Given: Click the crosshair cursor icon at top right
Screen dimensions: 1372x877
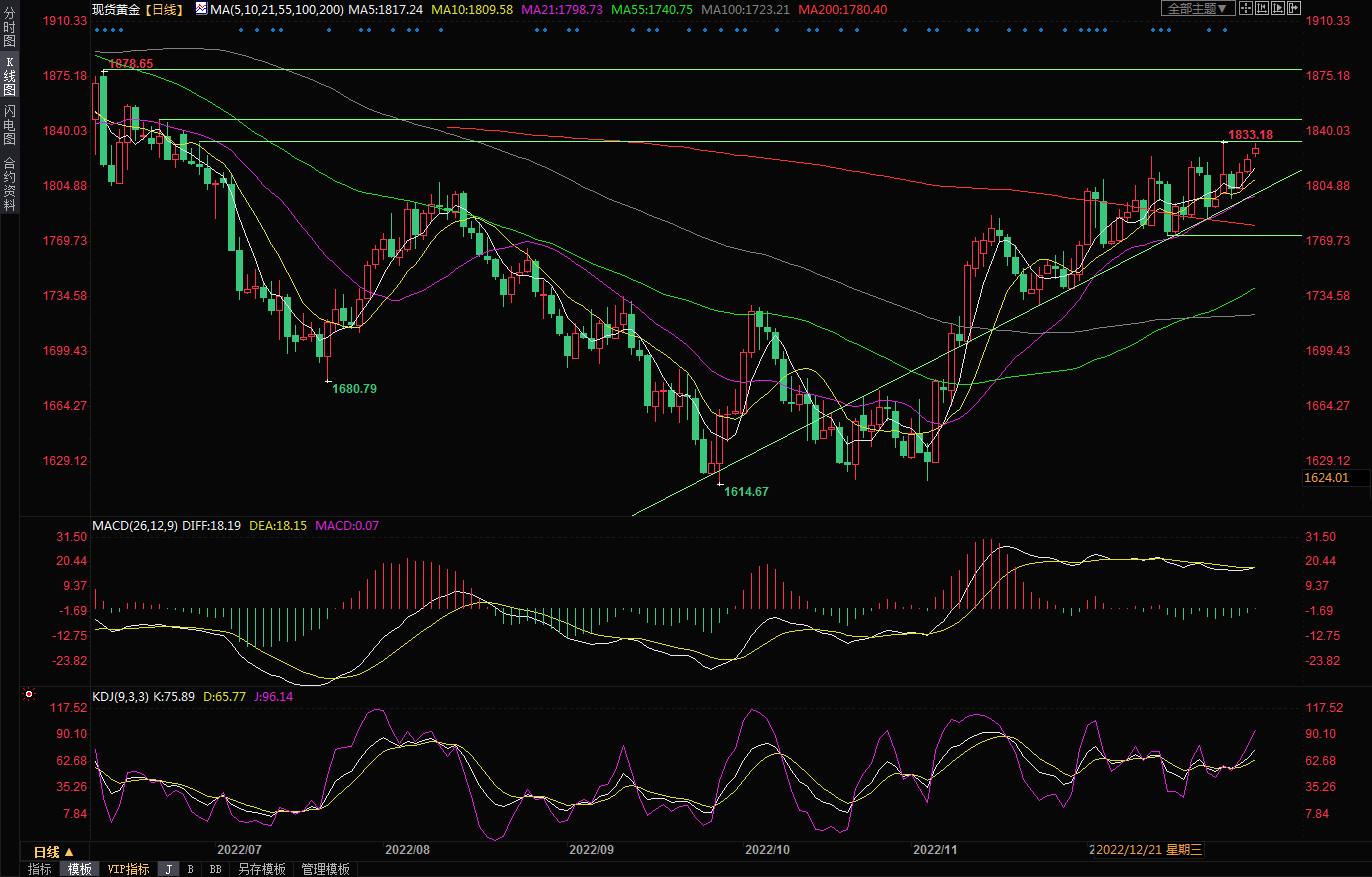Looking at the screenshot, I should [x=1246, y=8].
